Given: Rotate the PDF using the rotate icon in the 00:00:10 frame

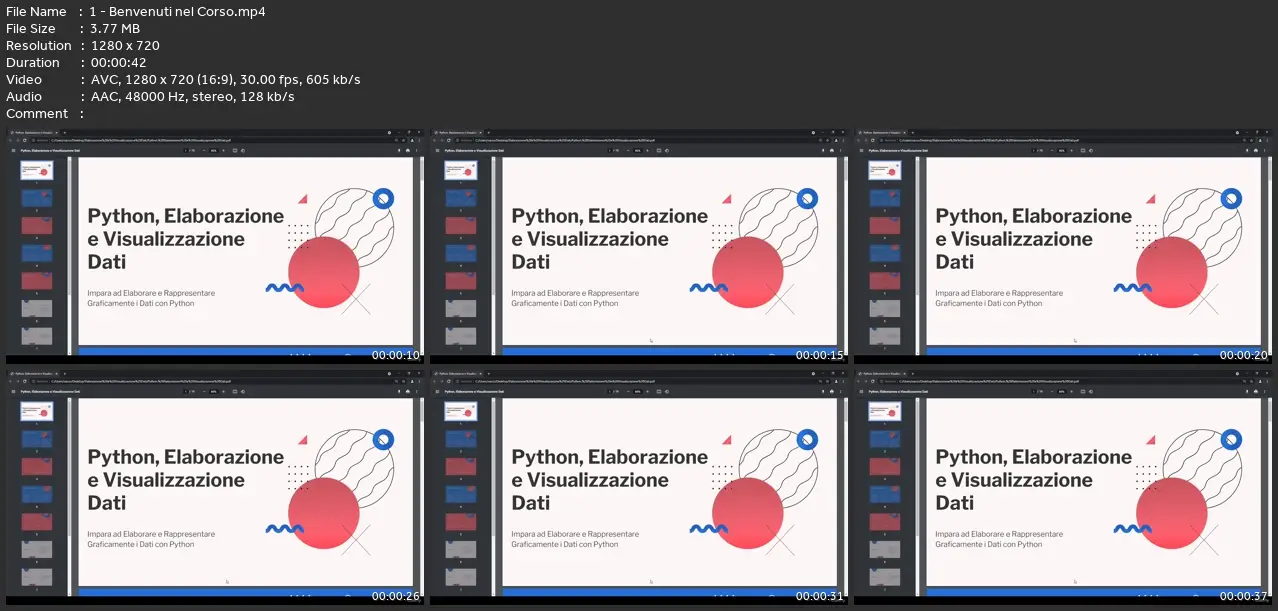Looking at the screenshot, I should pos(243,151).
